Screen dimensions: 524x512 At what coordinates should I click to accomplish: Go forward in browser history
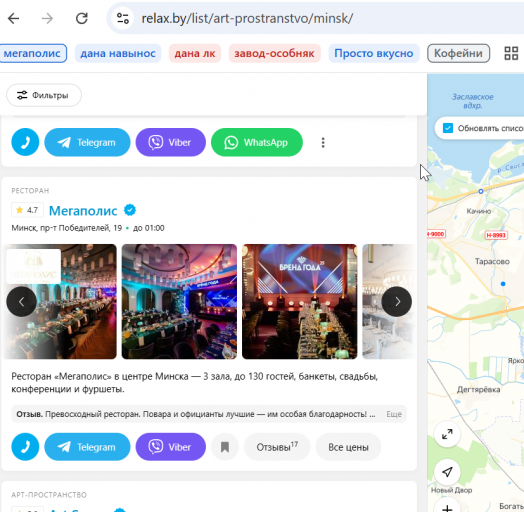tap(47, 18)
